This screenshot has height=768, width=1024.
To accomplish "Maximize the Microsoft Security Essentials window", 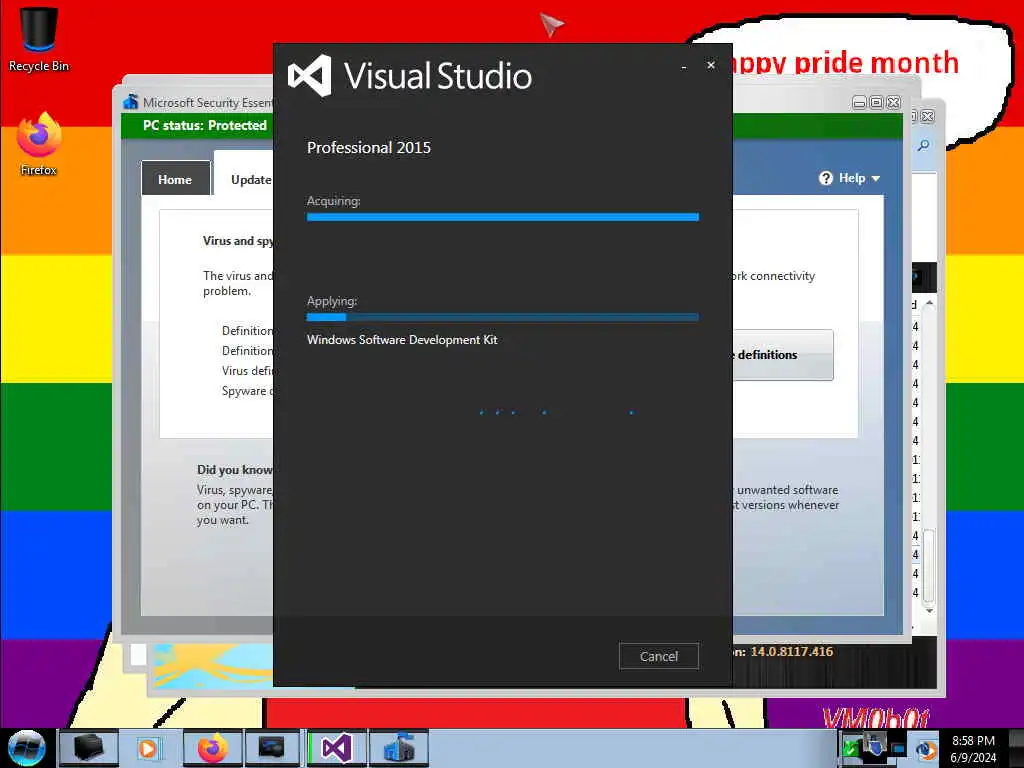I will tap(876, 103).
